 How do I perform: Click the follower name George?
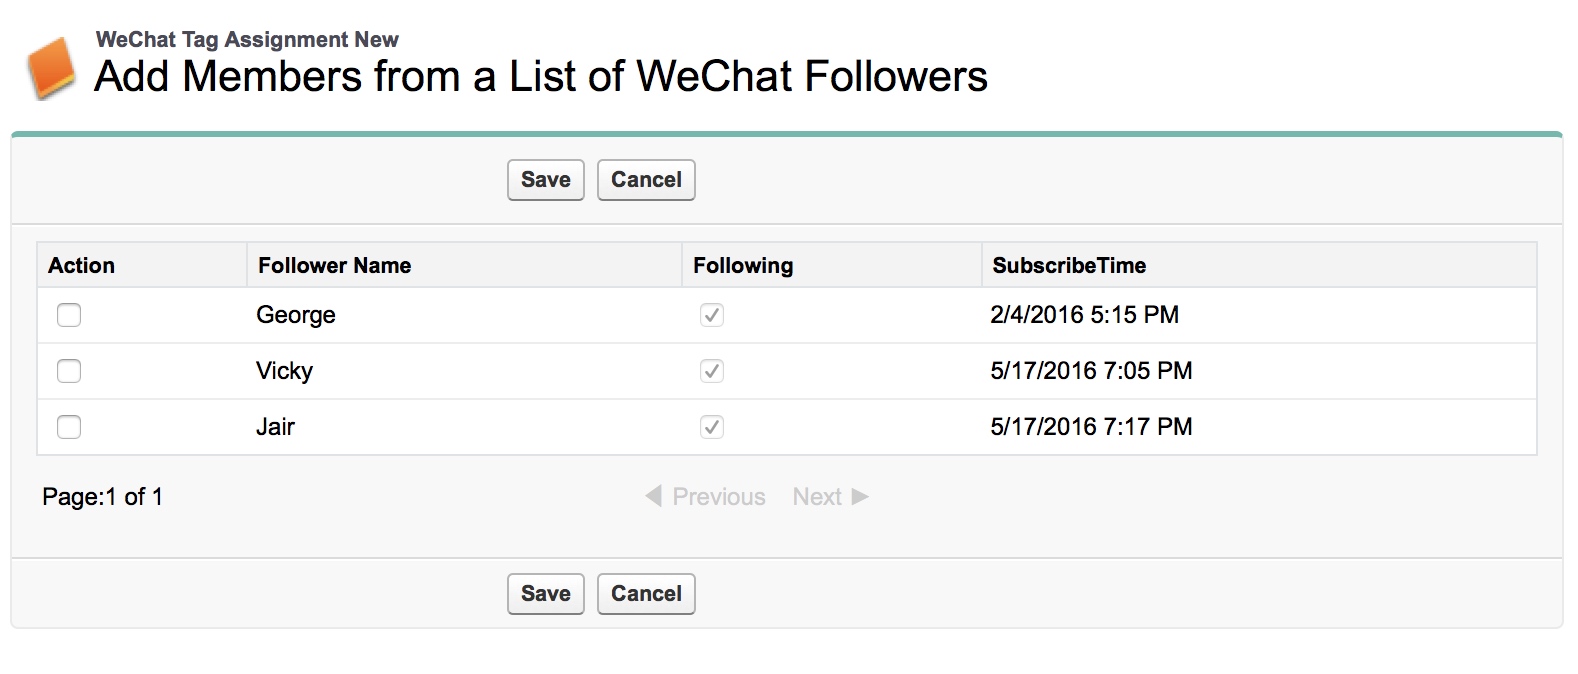pyautogui.click(x=296, y=315)
